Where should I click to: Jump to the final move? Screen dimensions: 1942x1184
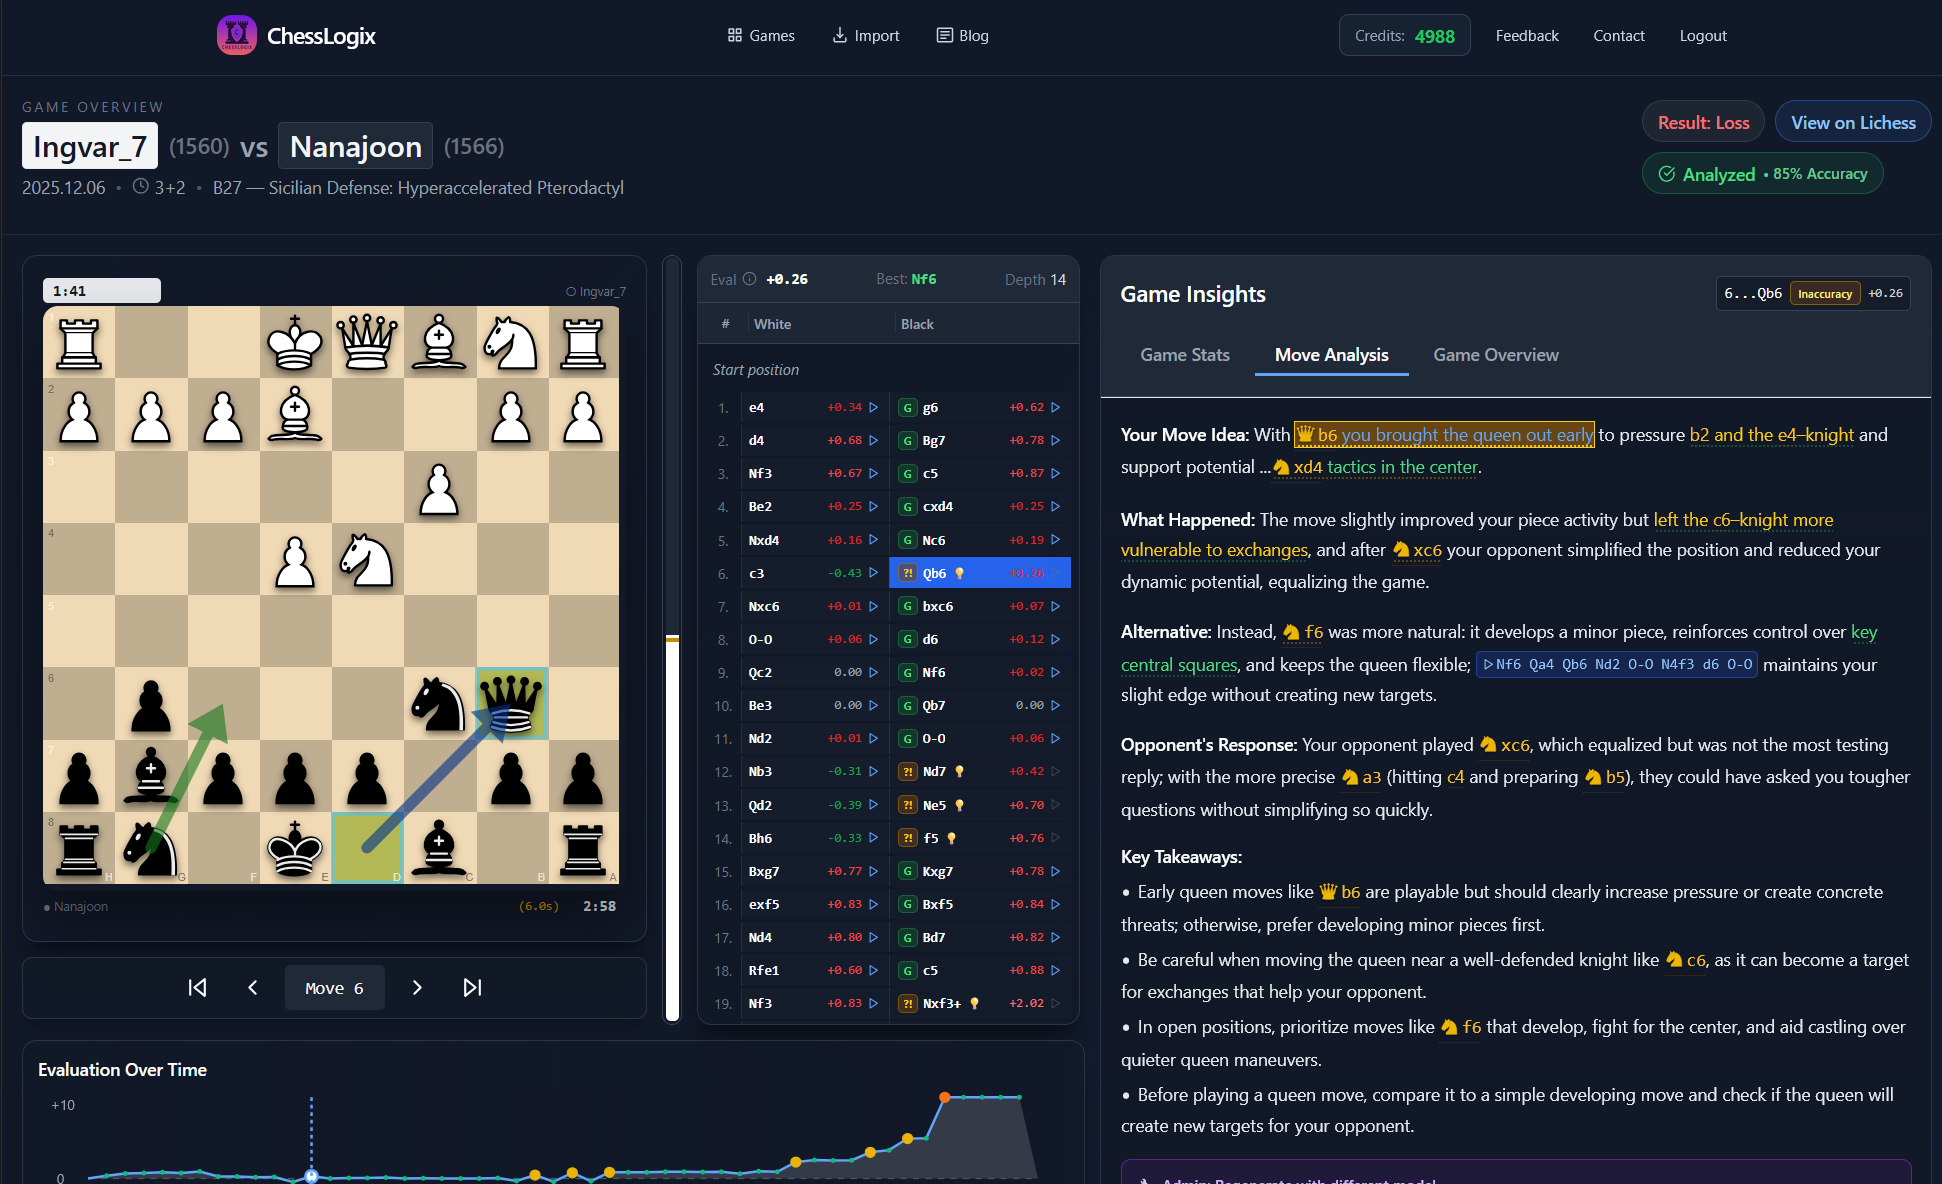pos(472,987)
